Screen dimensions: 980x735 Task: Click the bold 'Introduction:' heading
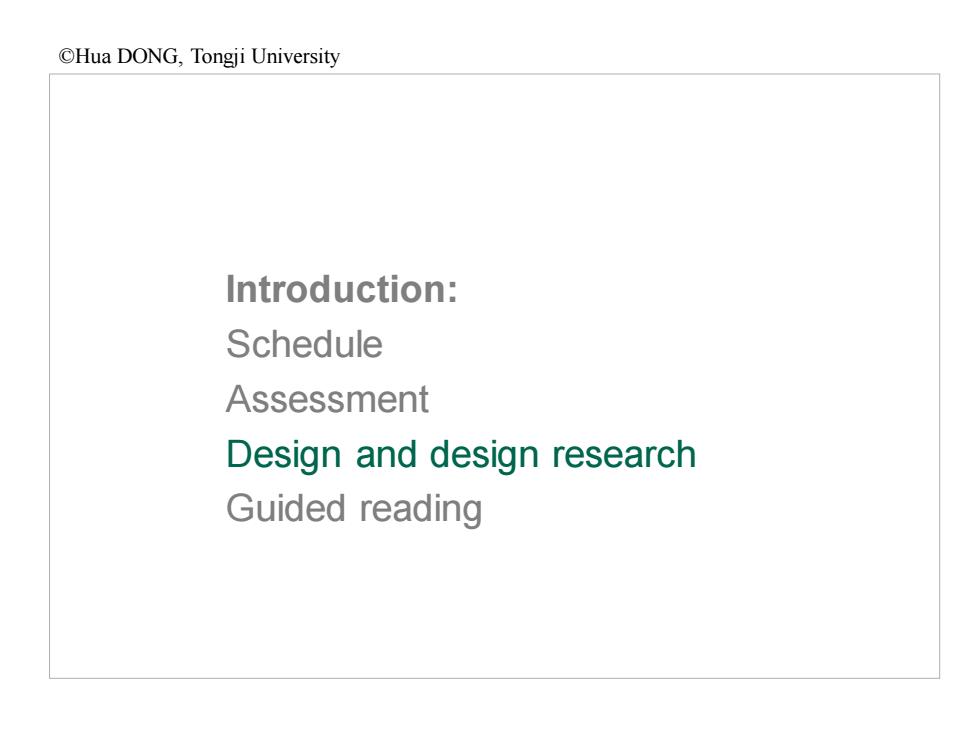point(342,289)
